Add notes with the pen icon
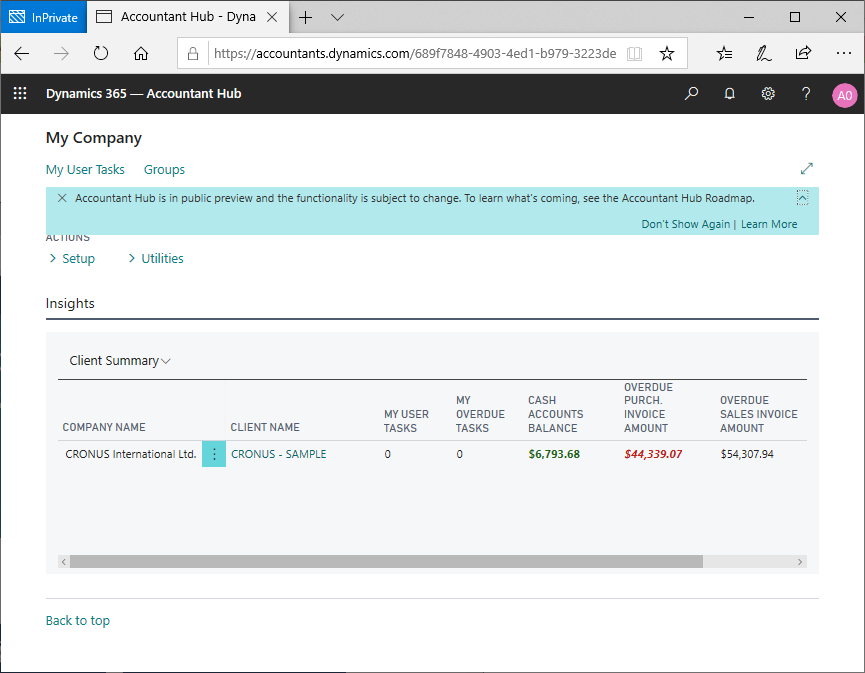865x673 pixels. (x=763, y=54)
